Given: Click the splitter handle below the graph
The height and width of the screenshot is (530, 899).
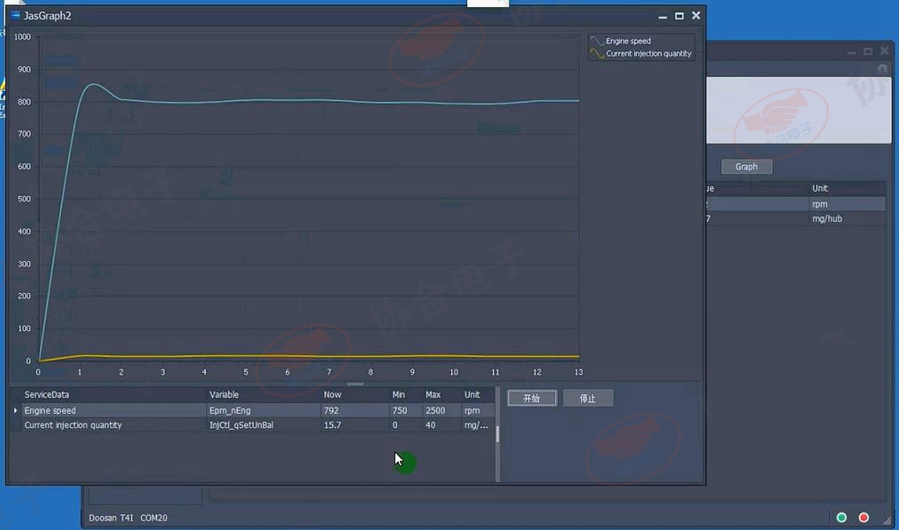Looking at the screenshot, I should pyautogui.click(x=355, y=384).
